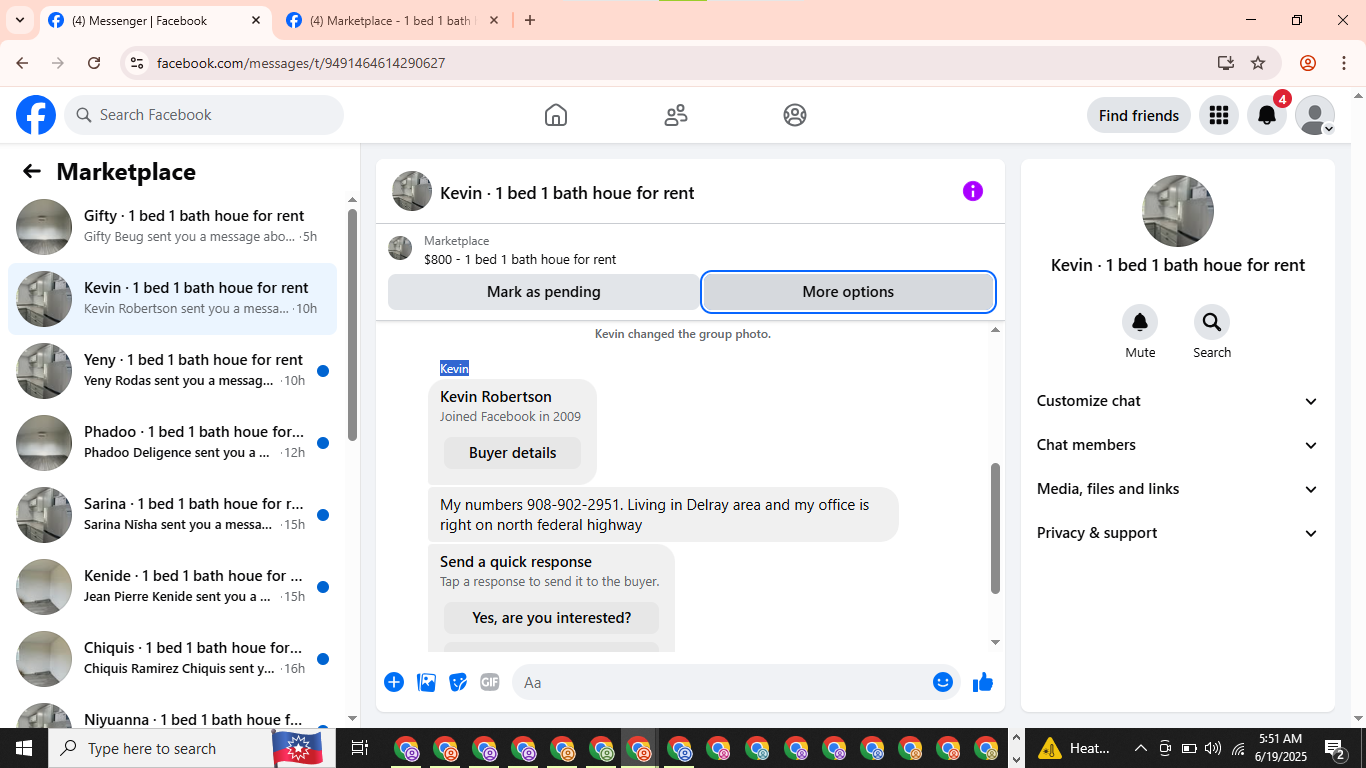Viewport: 1366px width, 768px height.
Task: Open the Yeny conversation
Action: coord(172,371)
